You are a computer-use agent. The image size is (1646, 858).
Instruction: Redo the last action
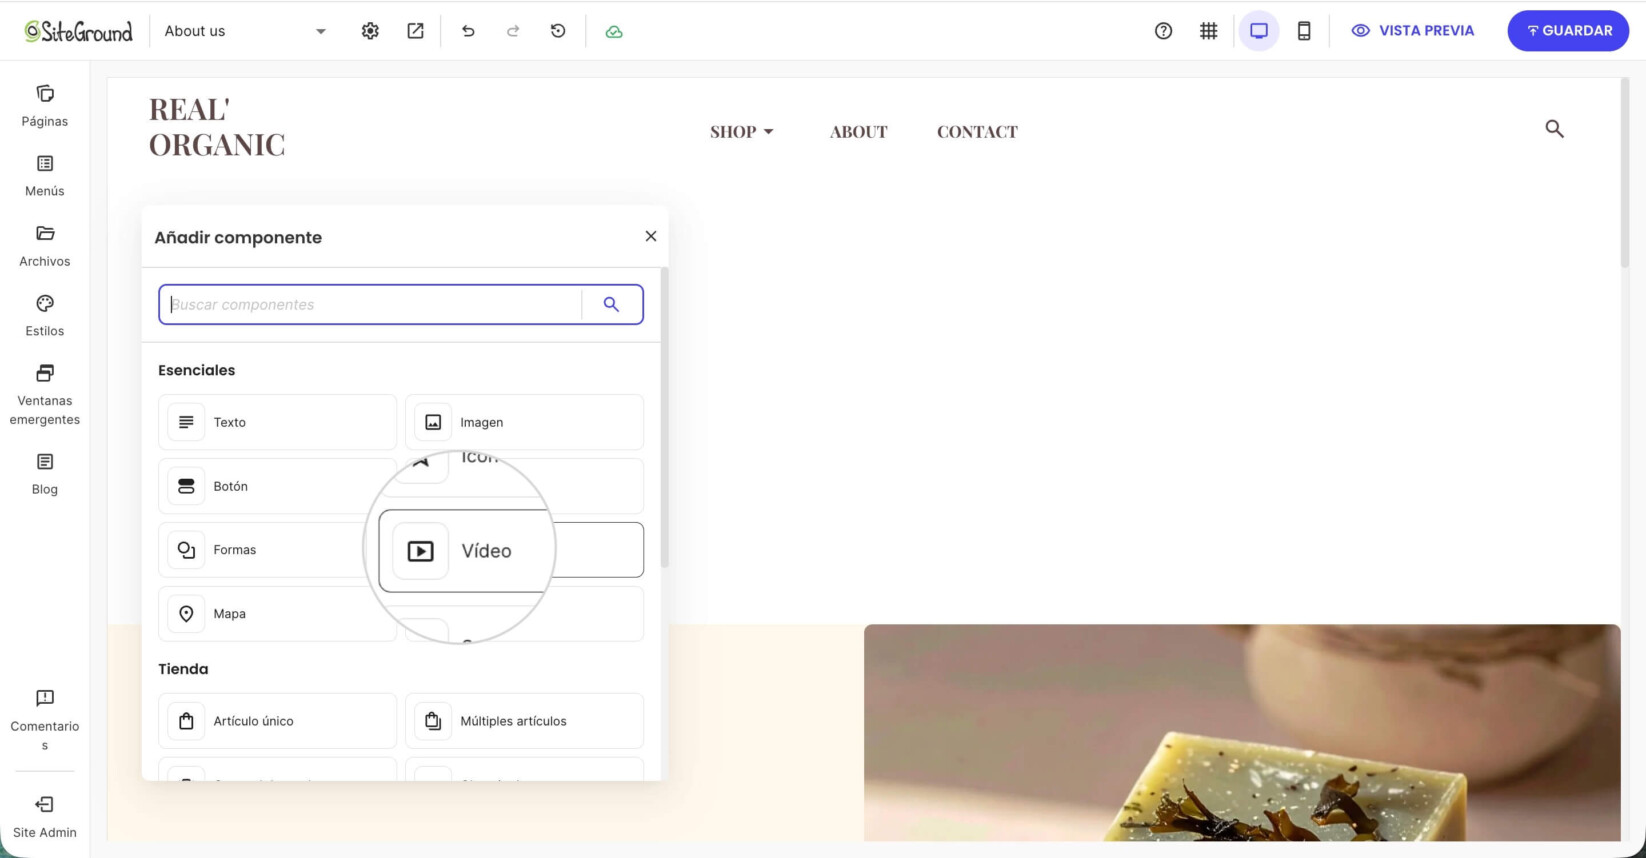513,31
